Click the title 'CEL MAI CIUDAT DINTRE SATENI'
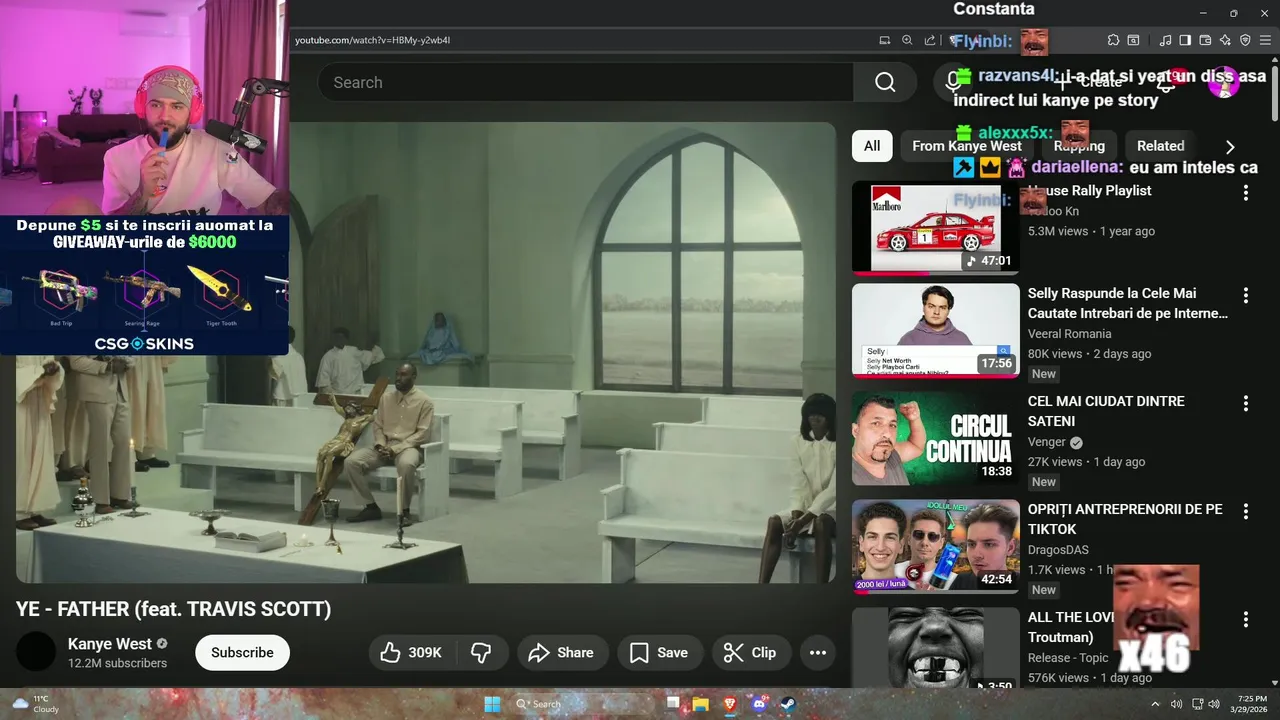 [x=1106, y=411]
